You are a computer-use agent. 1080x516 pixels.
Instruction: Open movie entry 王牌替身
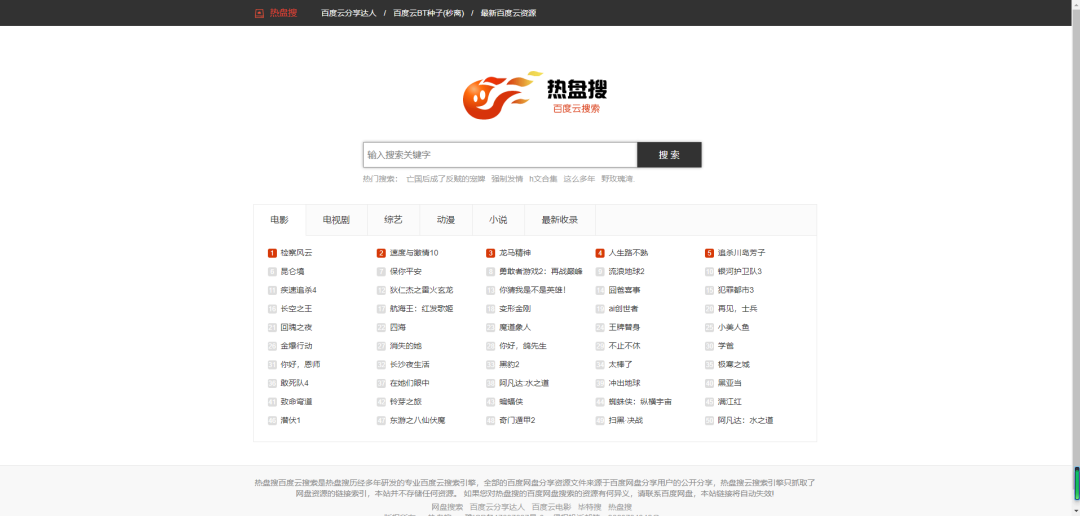tap(625, 327)
